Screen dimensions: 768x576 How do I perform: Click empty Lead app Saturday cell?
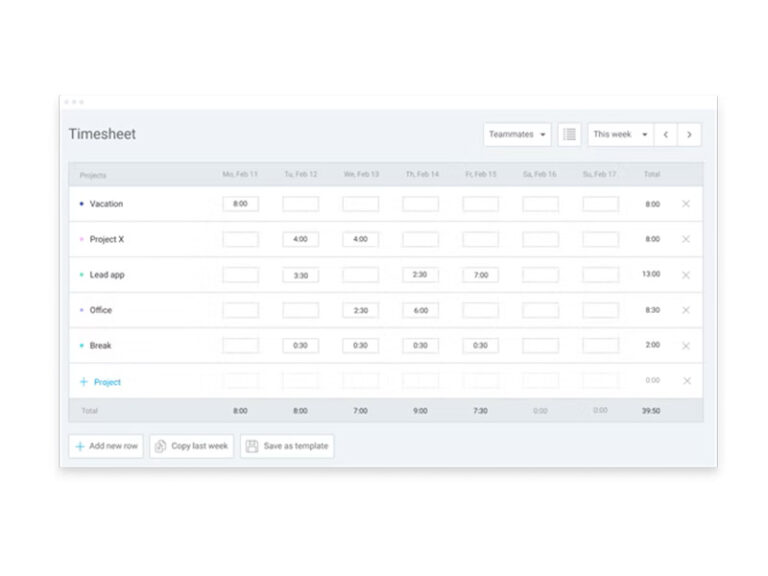tap(540, 275)
